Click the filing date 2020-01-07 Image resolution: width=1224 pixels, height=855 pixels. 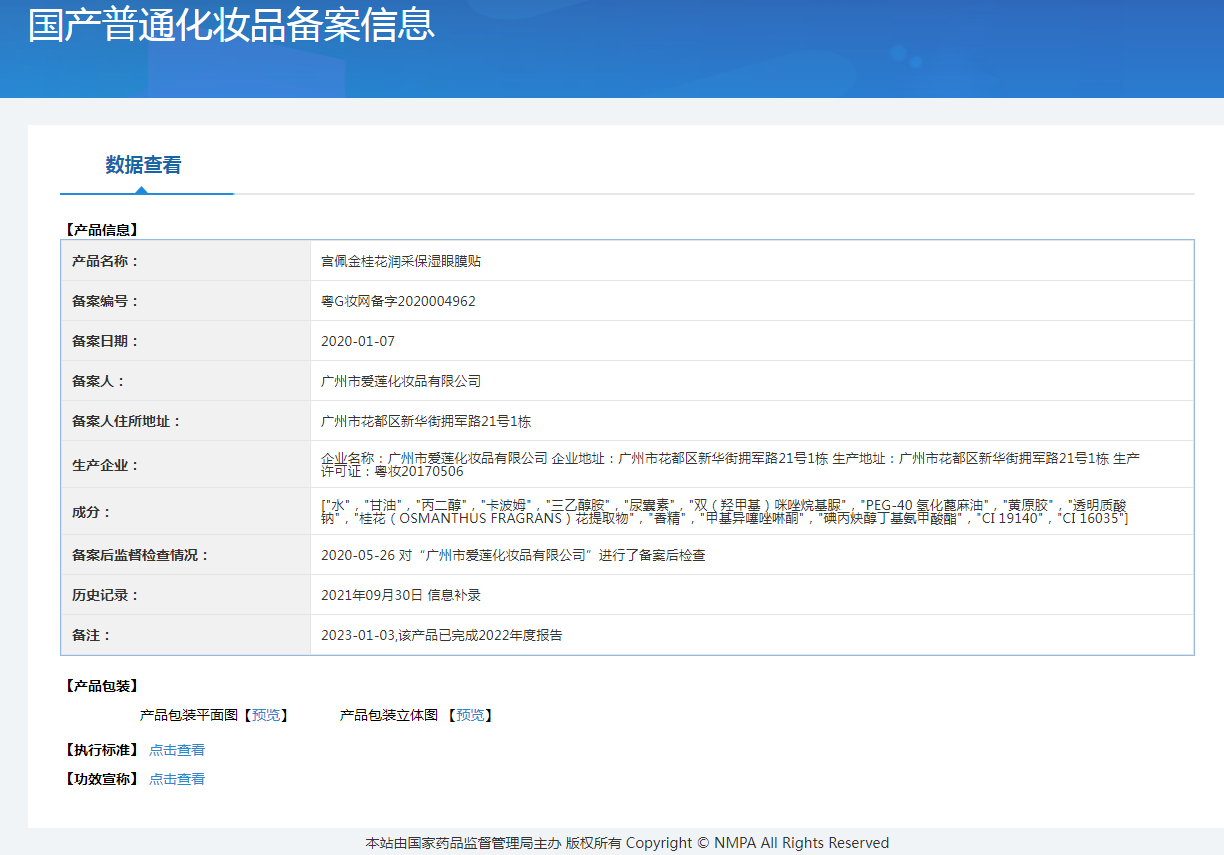(x=358, y=341)
